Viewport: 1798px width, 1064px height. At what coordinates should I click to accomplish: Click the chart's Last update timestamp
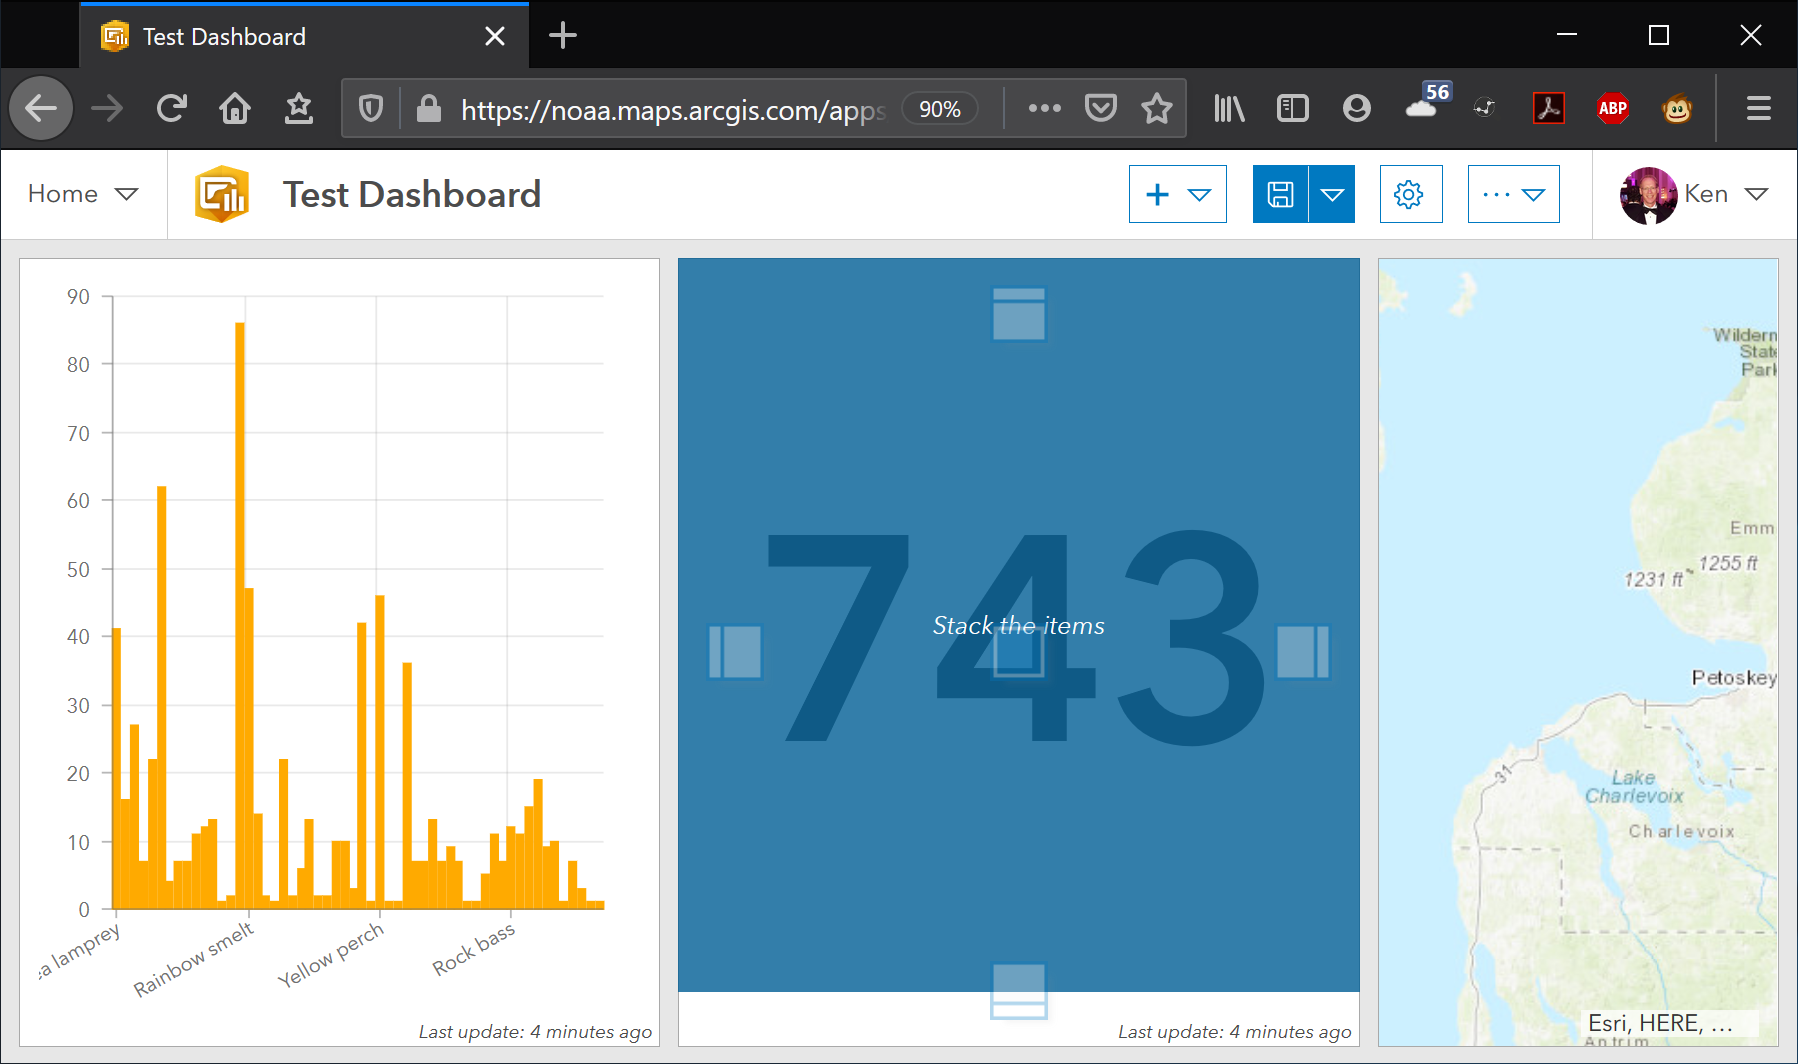535,1031
